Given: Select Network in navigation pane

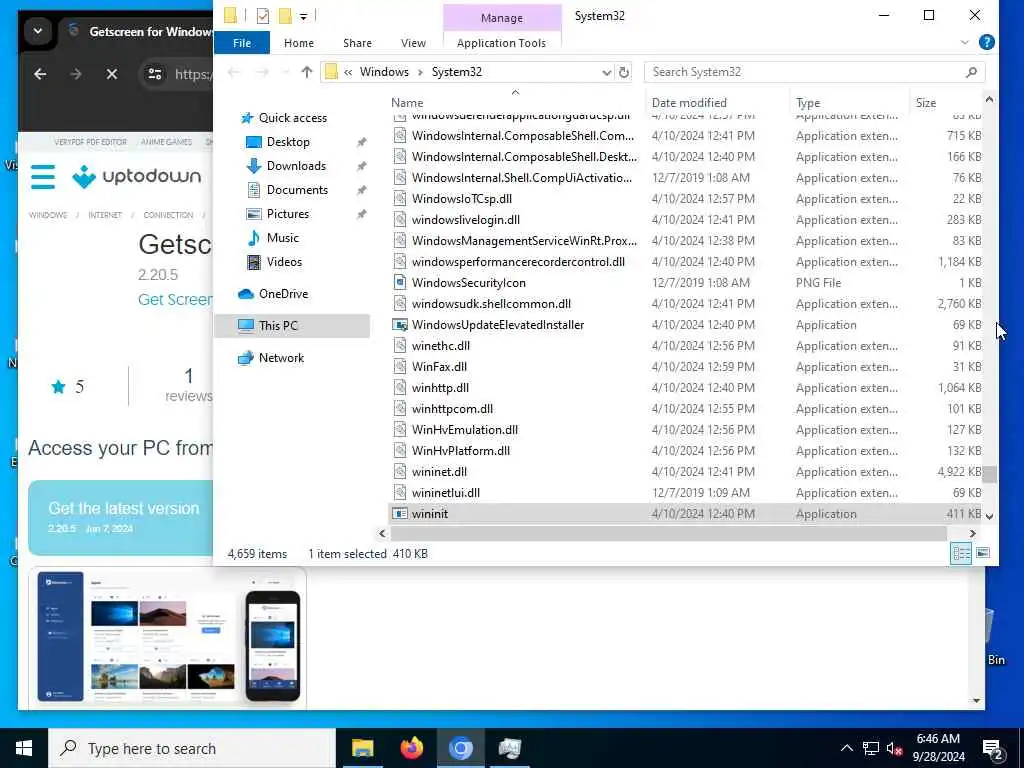Looking at the screenshot, I should click(x=281, y=358).
